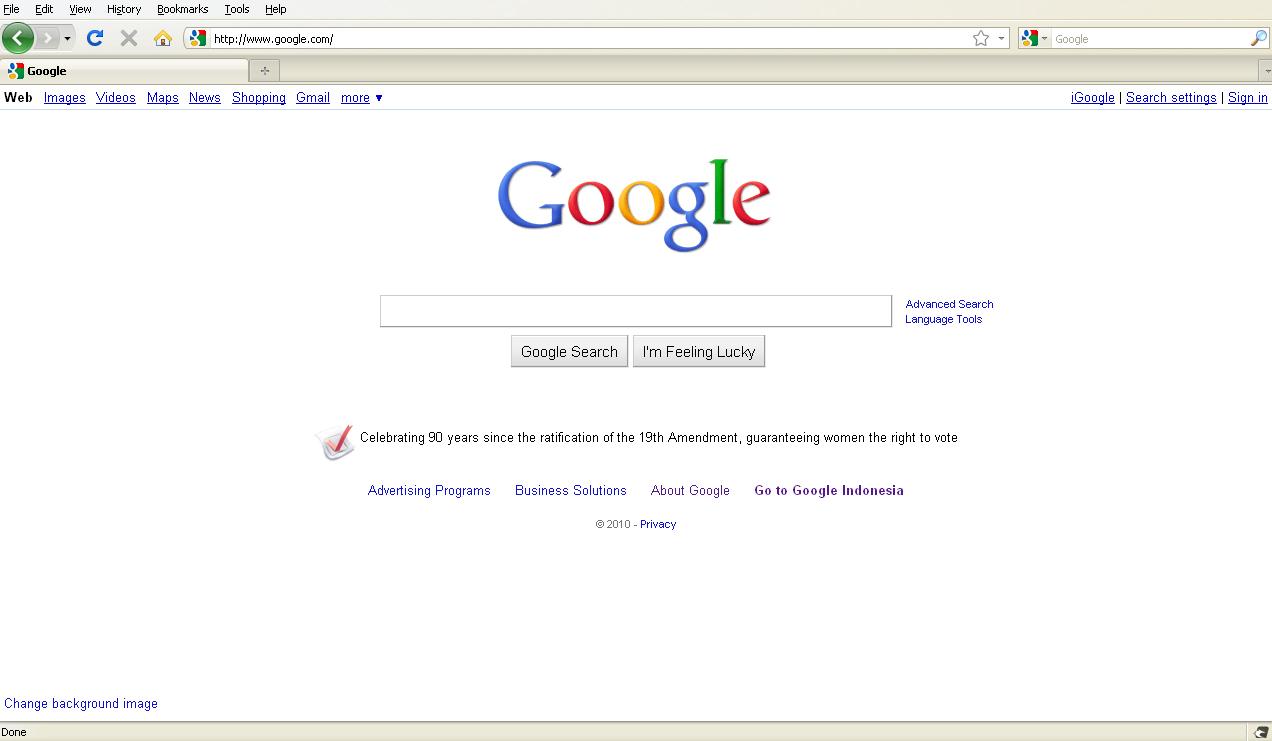The width and height of the screenshot is (1272, 741).
Task: Open Search settings link
Action: (1171, 98)
